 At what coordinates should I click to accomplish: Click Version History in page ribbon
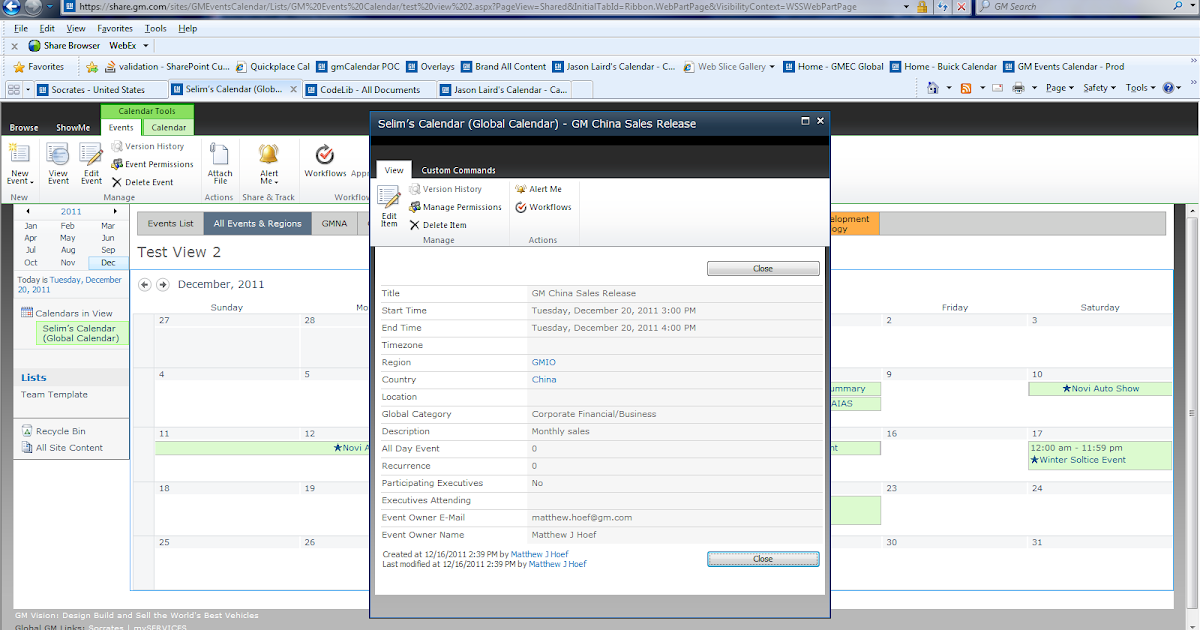148,146
